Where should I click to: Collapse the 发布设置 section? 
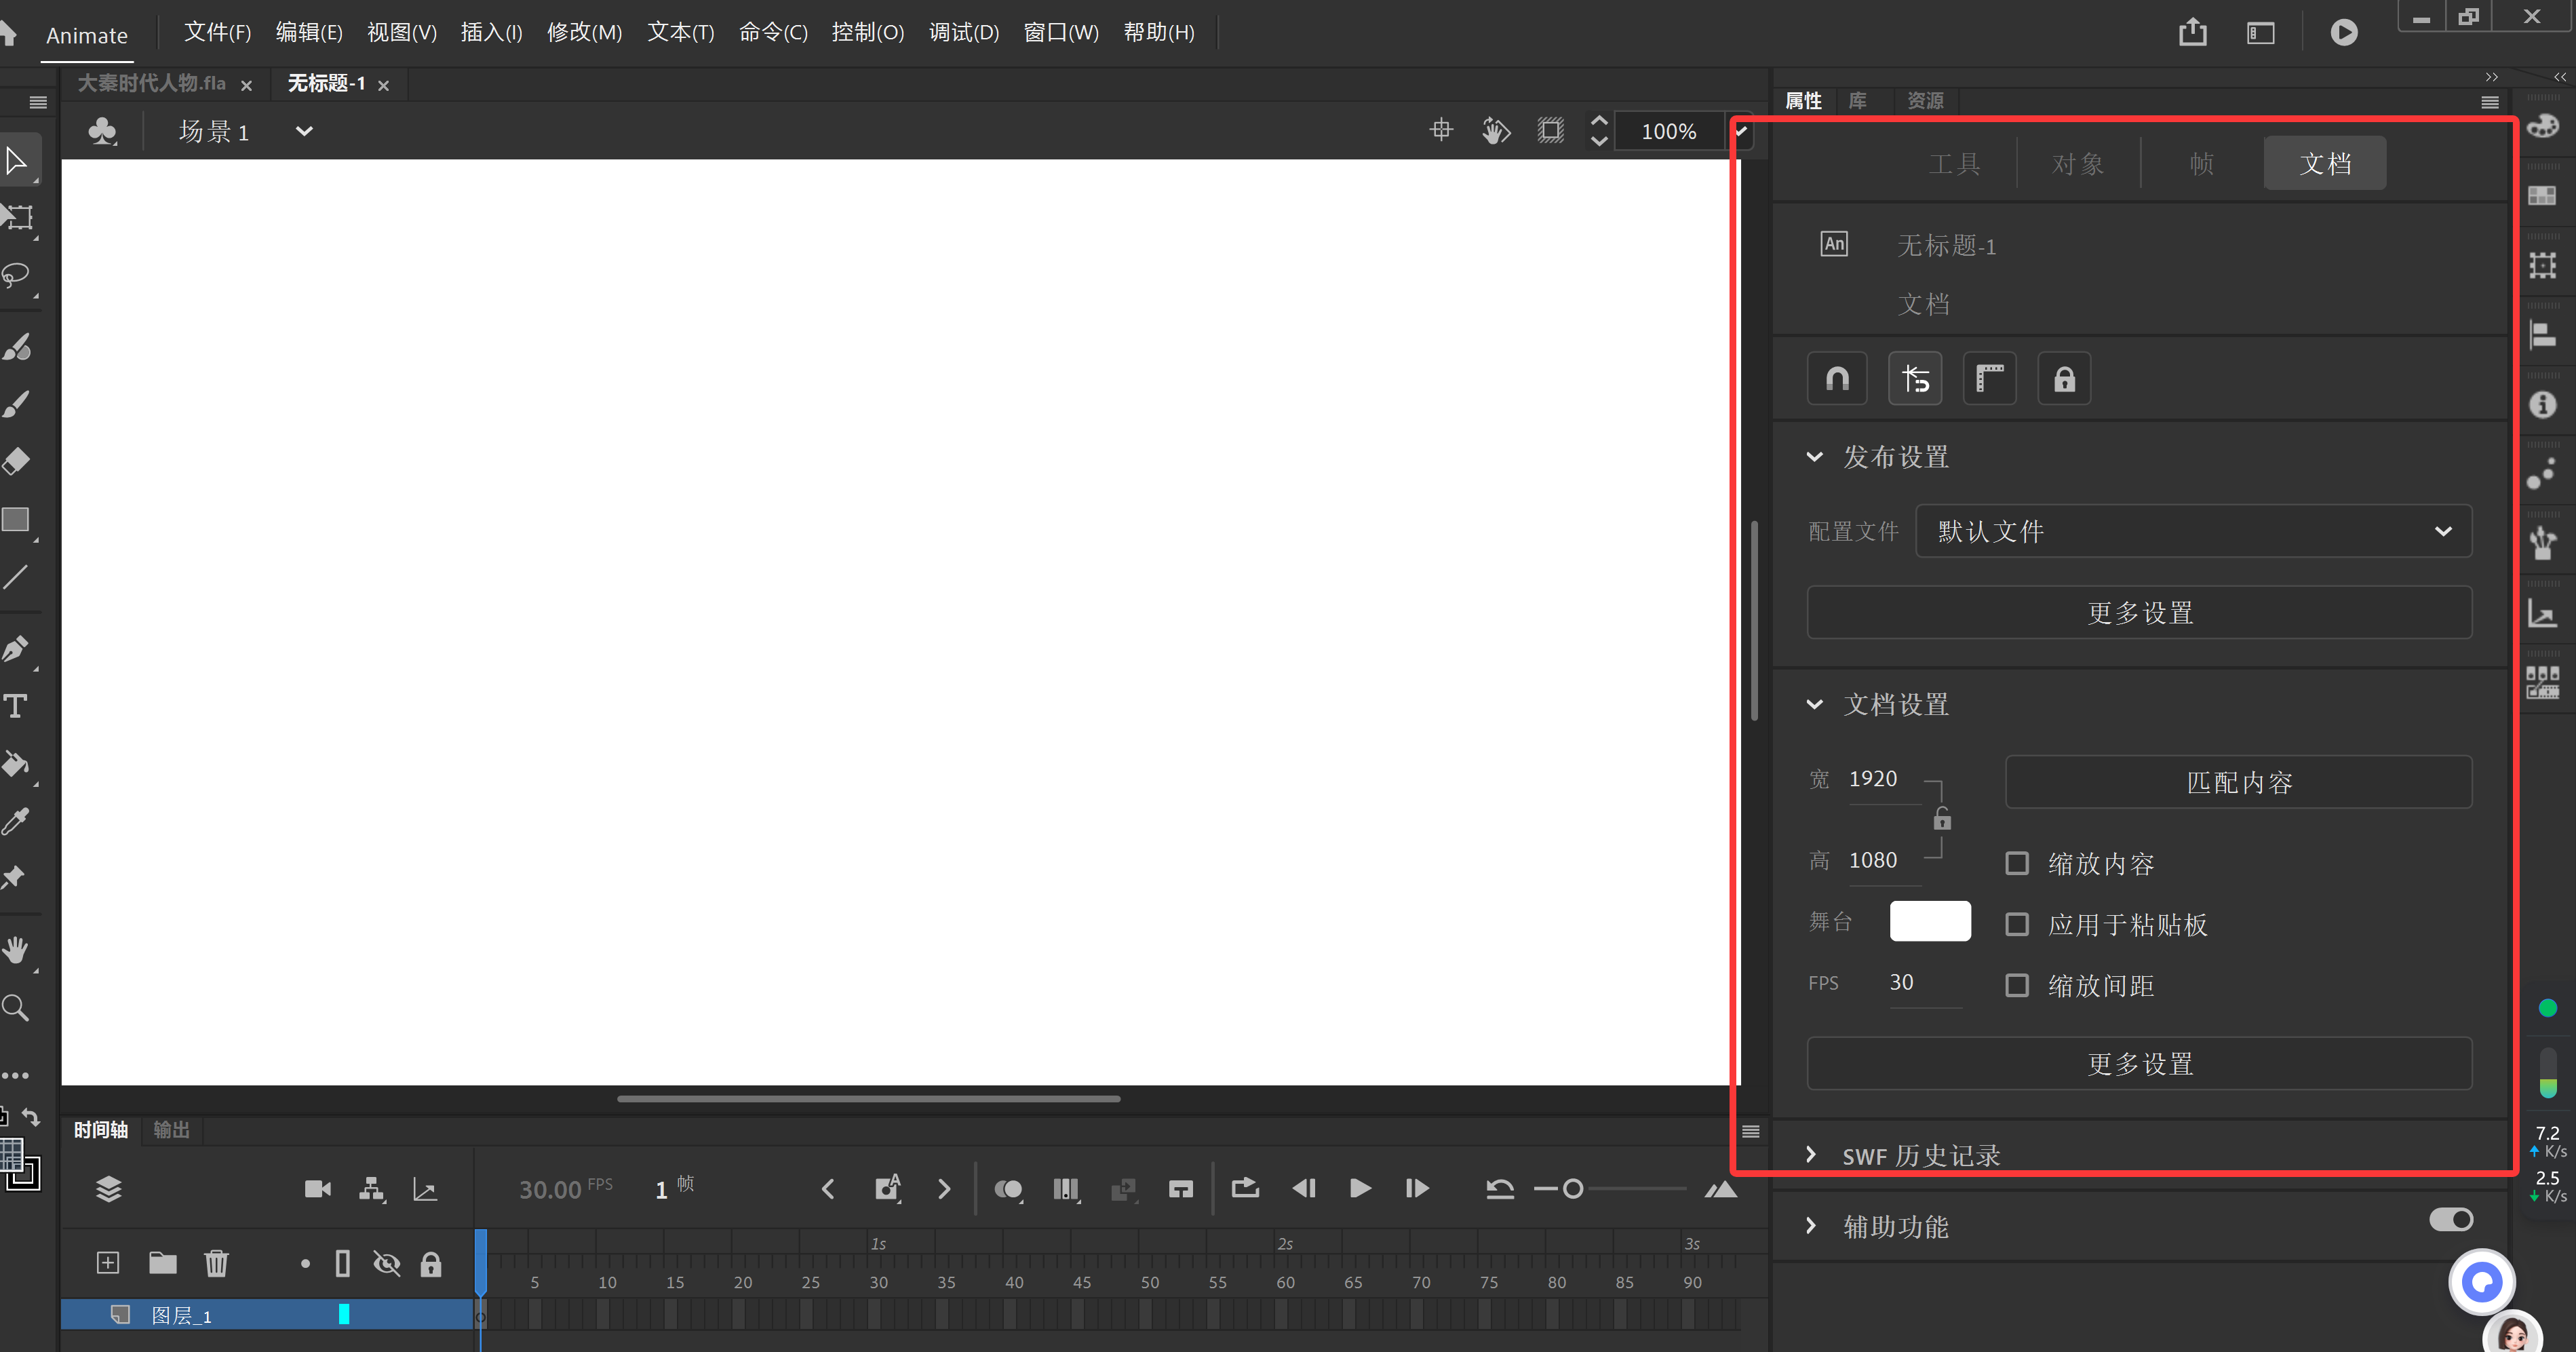(1814, 457)
